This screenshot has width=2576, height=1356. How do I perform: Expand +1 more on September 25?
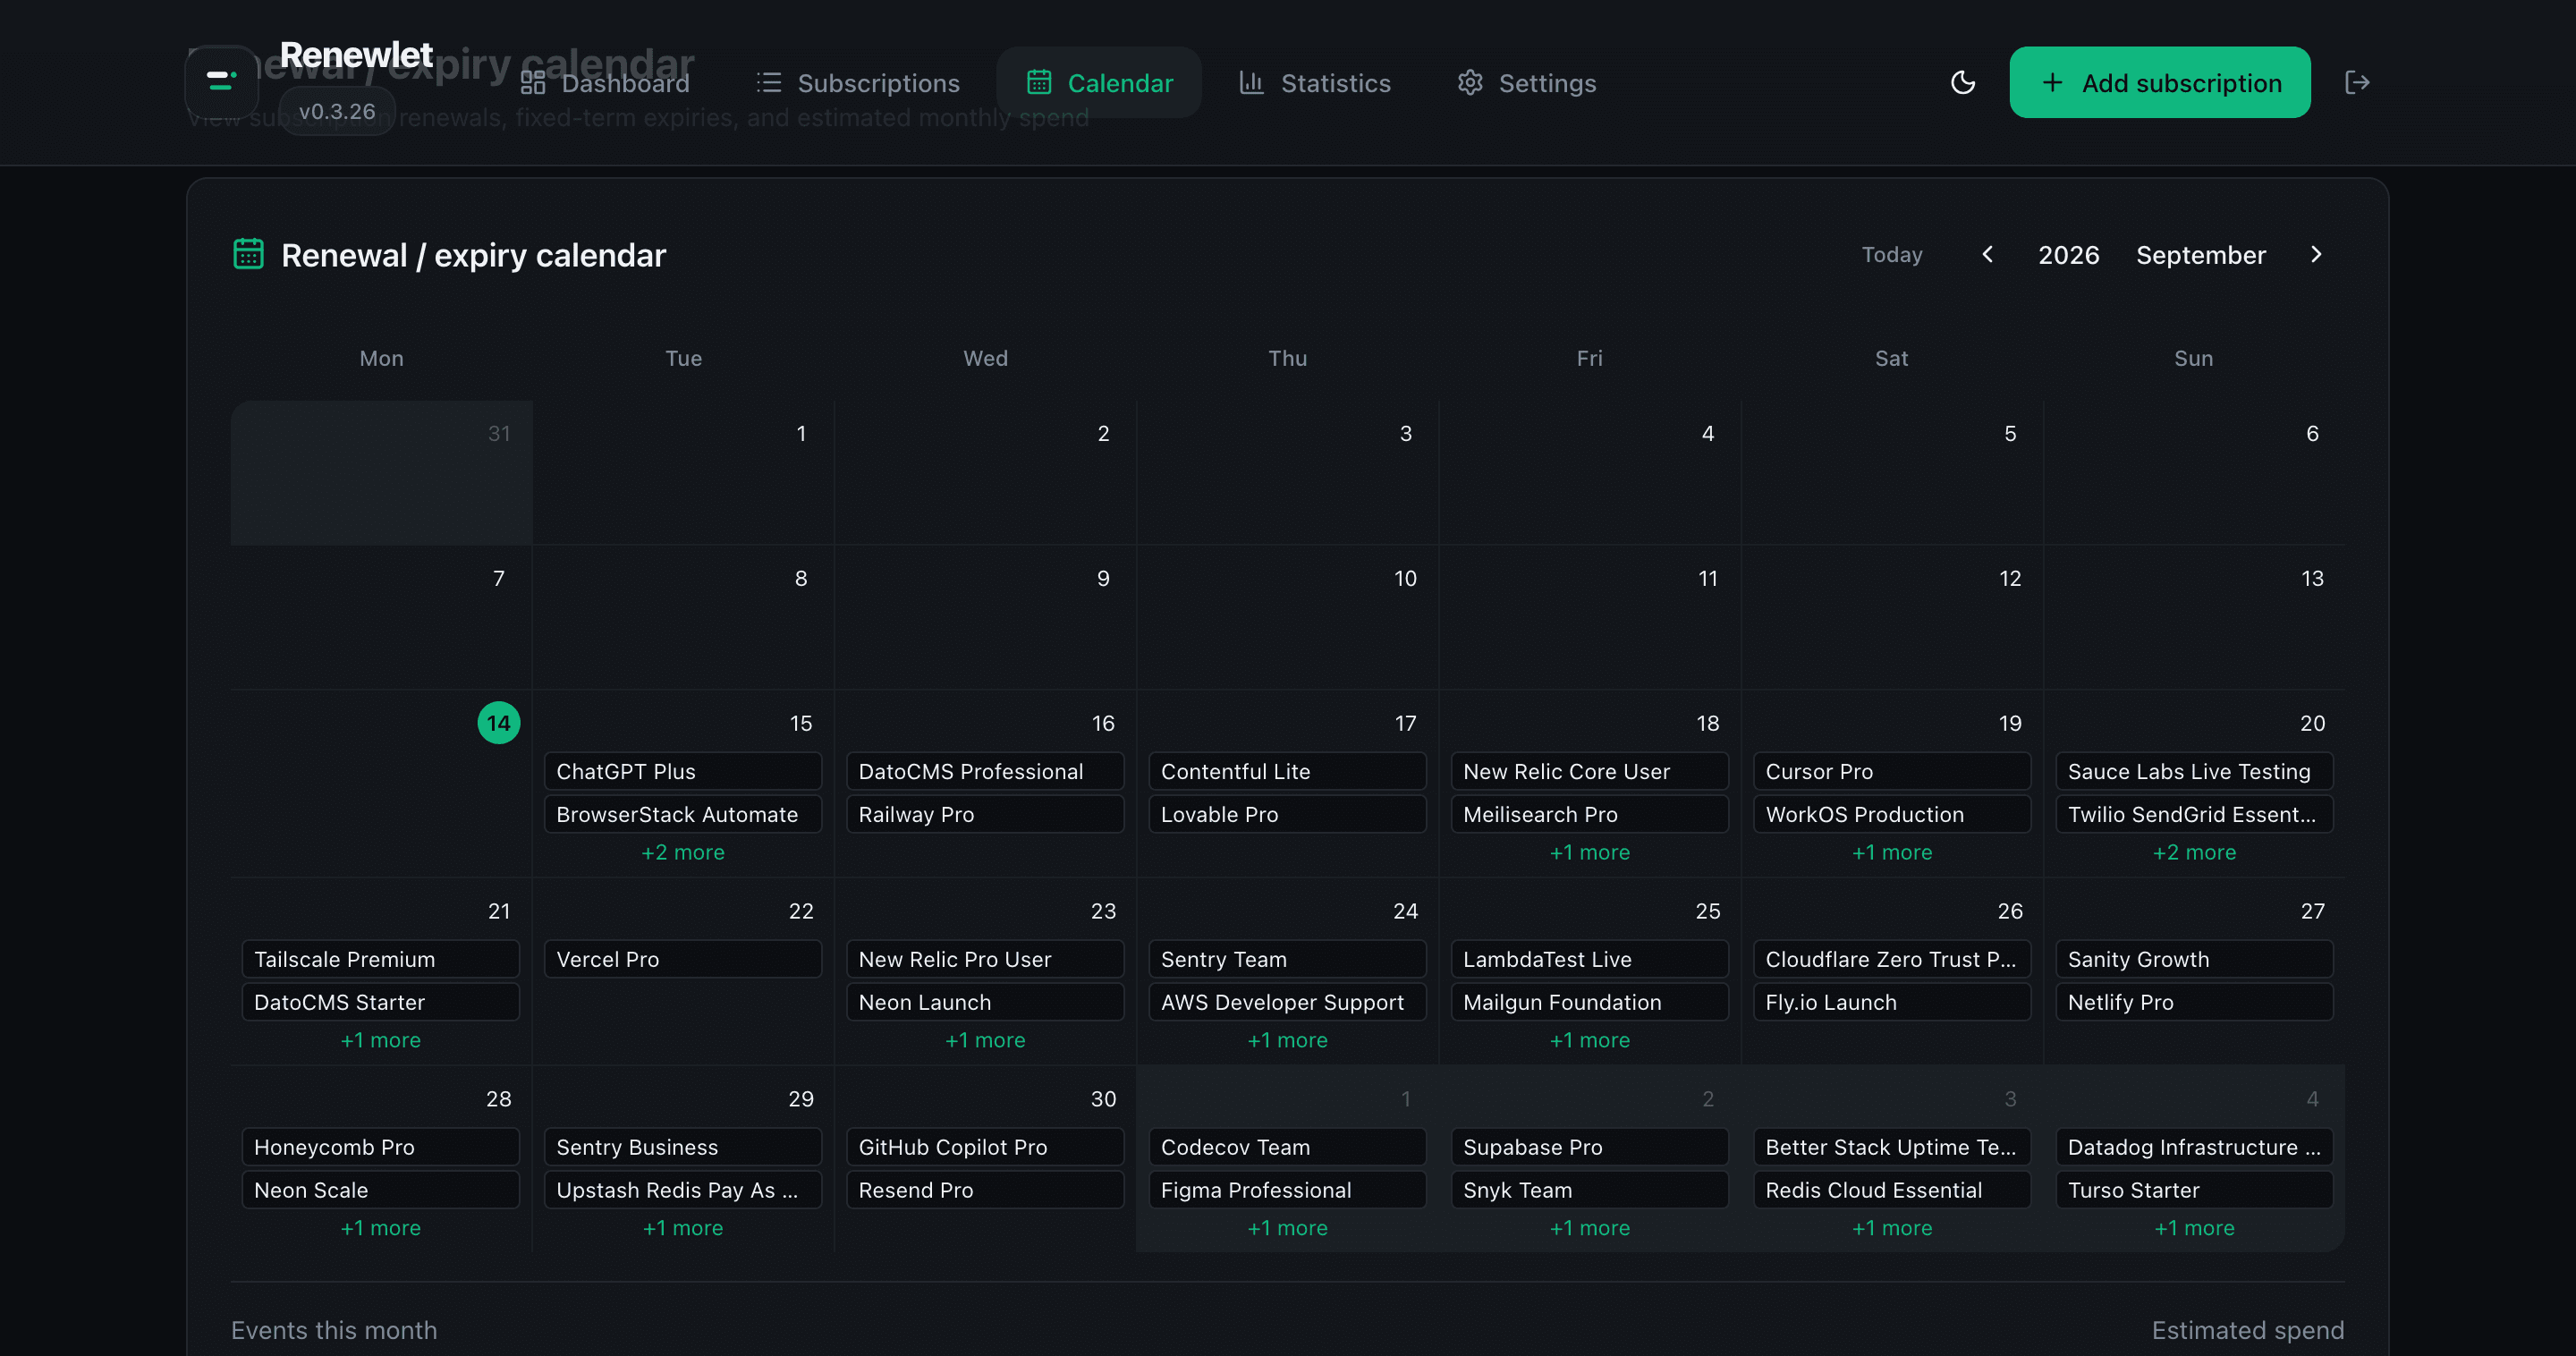click(1589, 1040)
